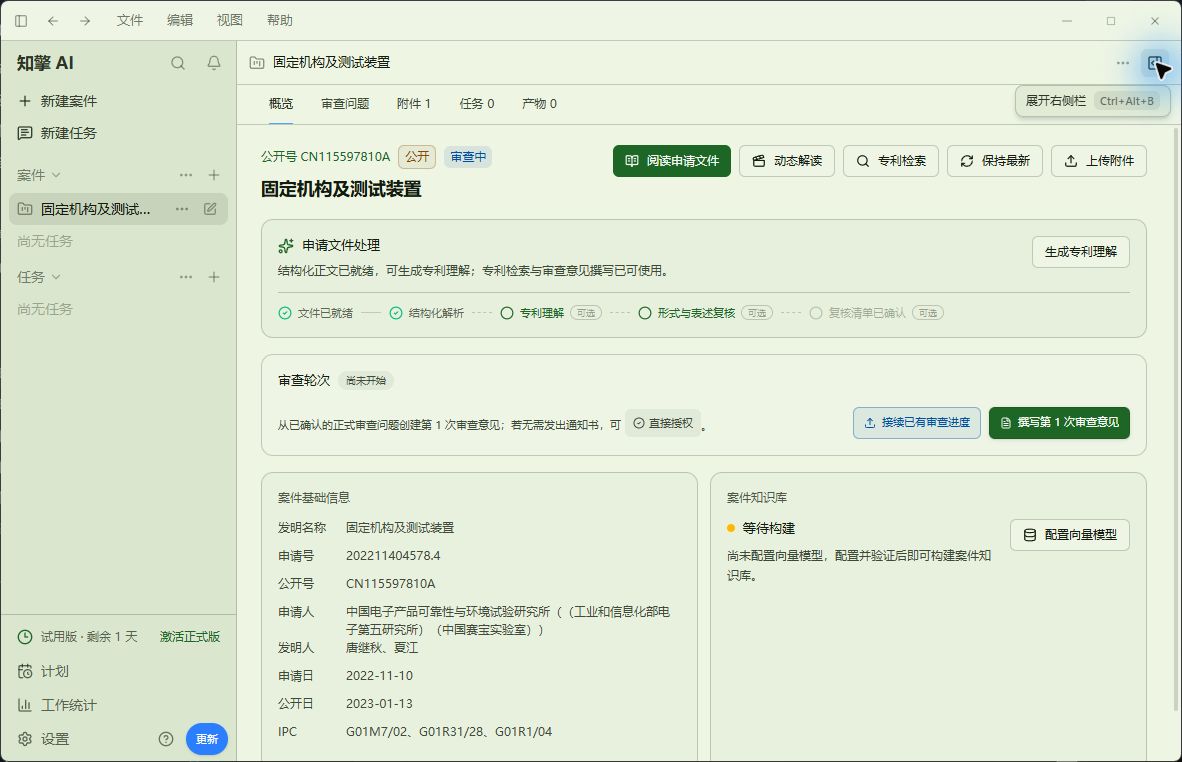Open the search icon in sidebar
Screen dimensions: 1182x762
pos(178,63)
